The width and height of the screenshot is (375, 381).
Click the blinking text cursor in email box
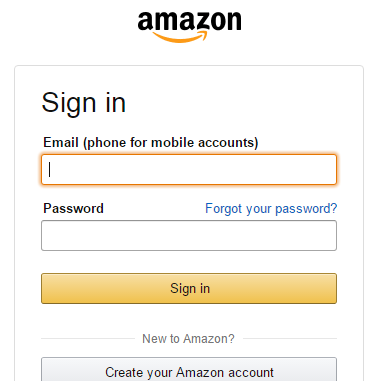(x=49, y=169)
